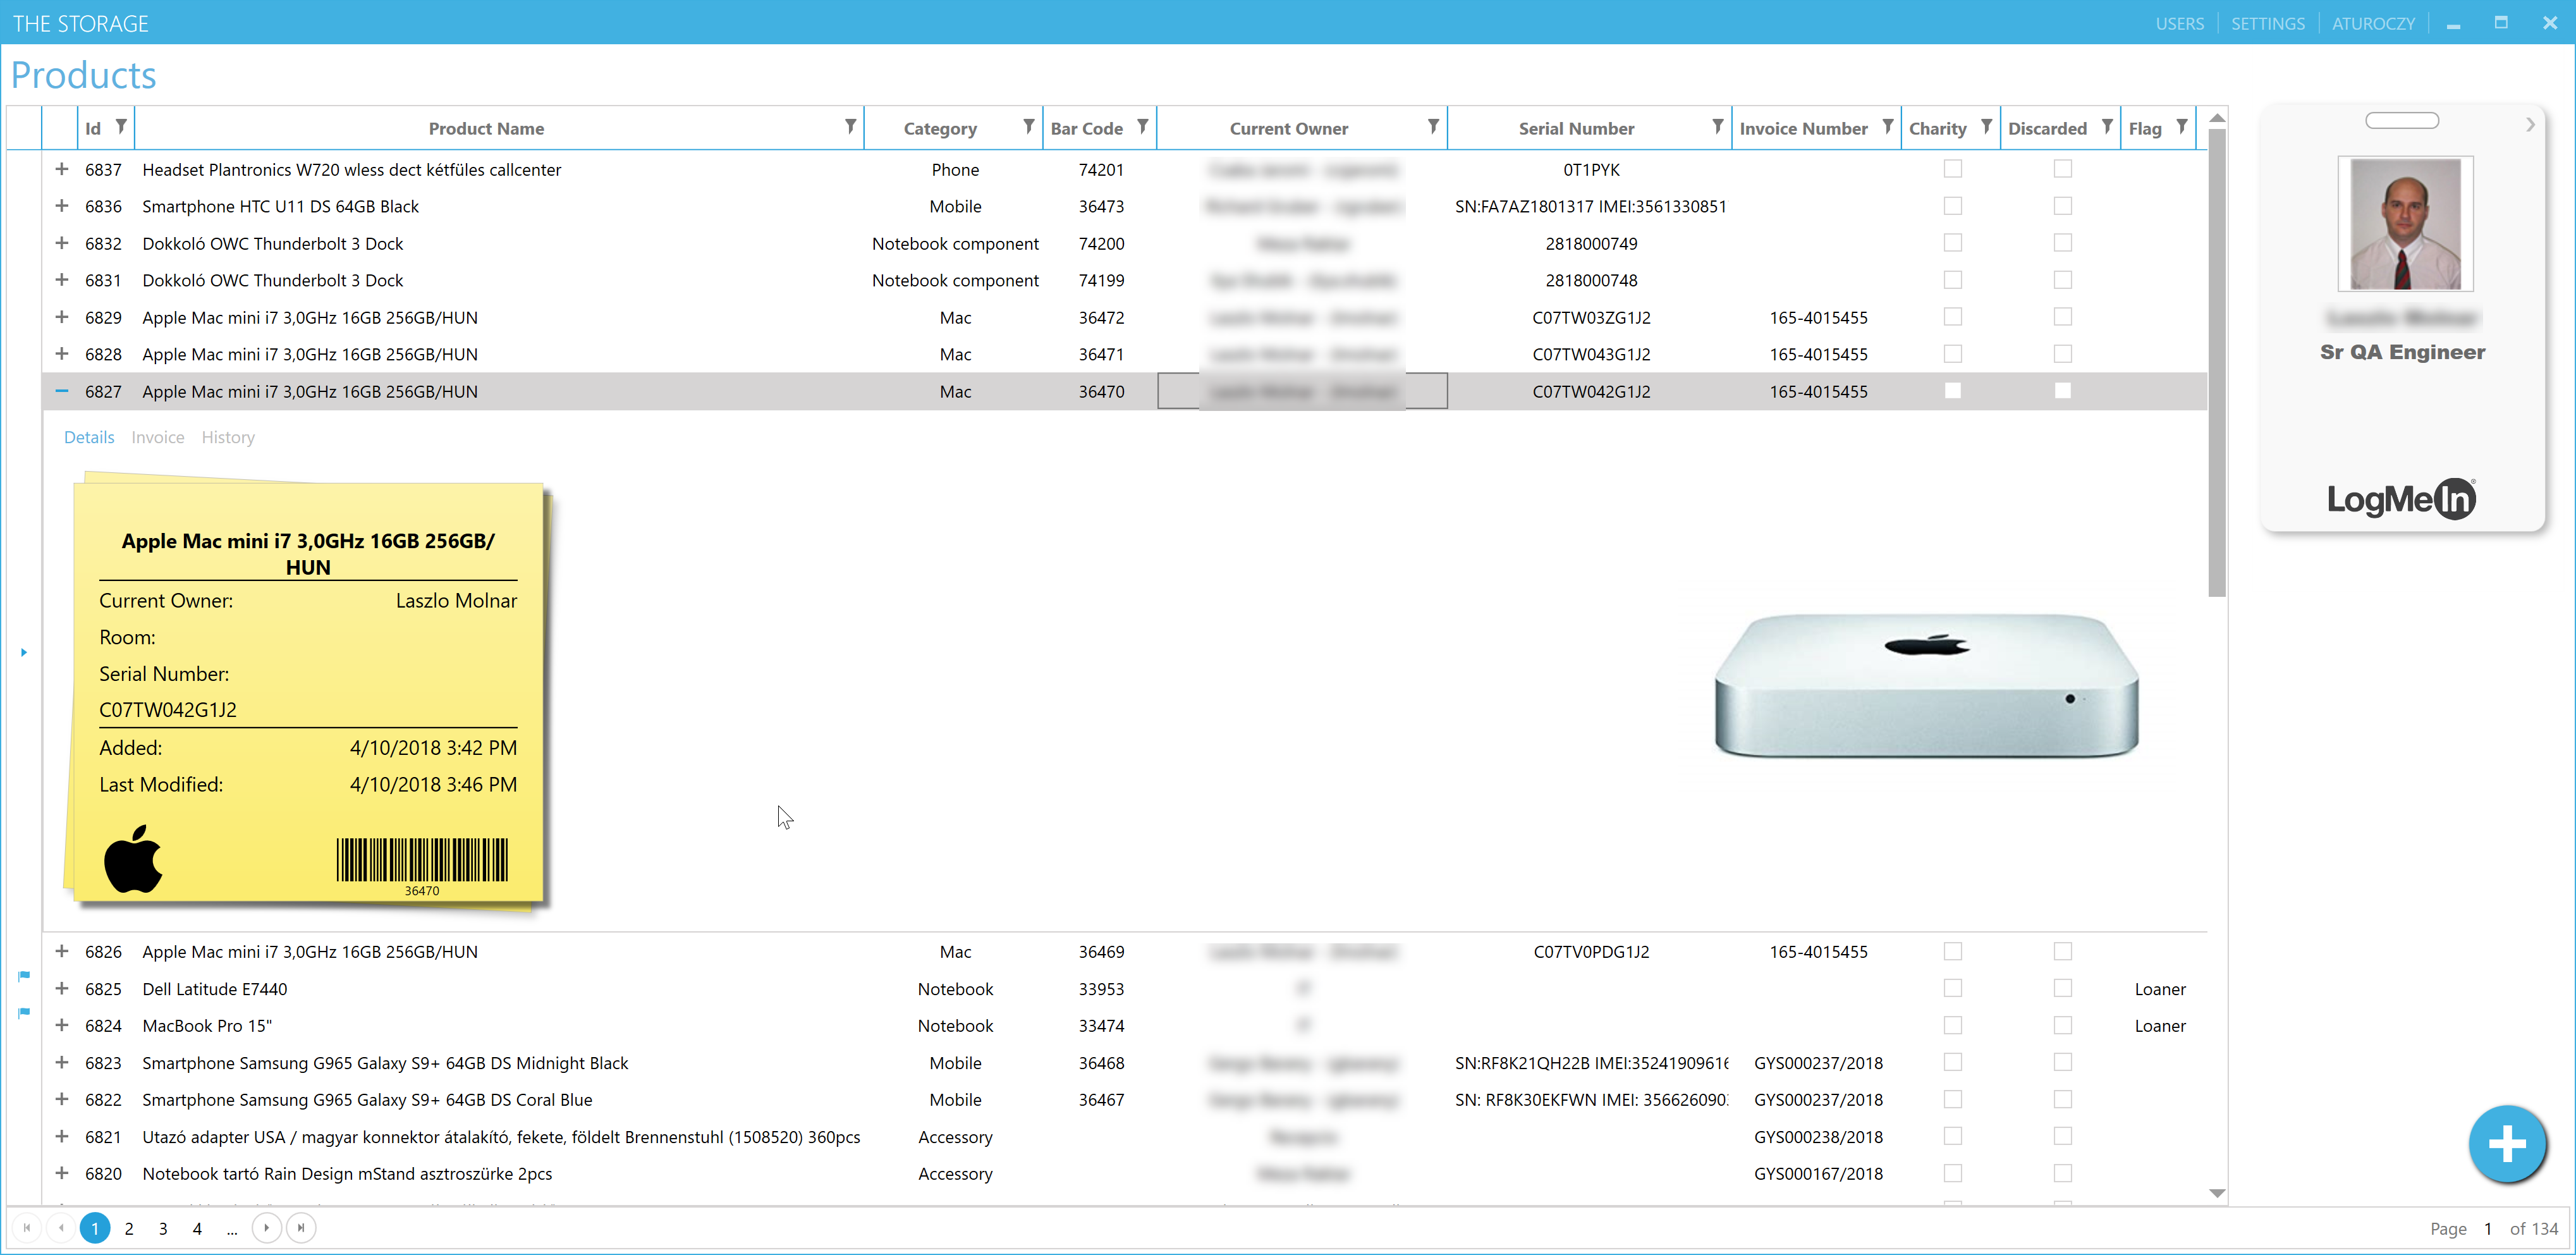The width and height of the screenshot is (2576, 1255).
Task: Go to page 2
Action: click(129, 1228)
